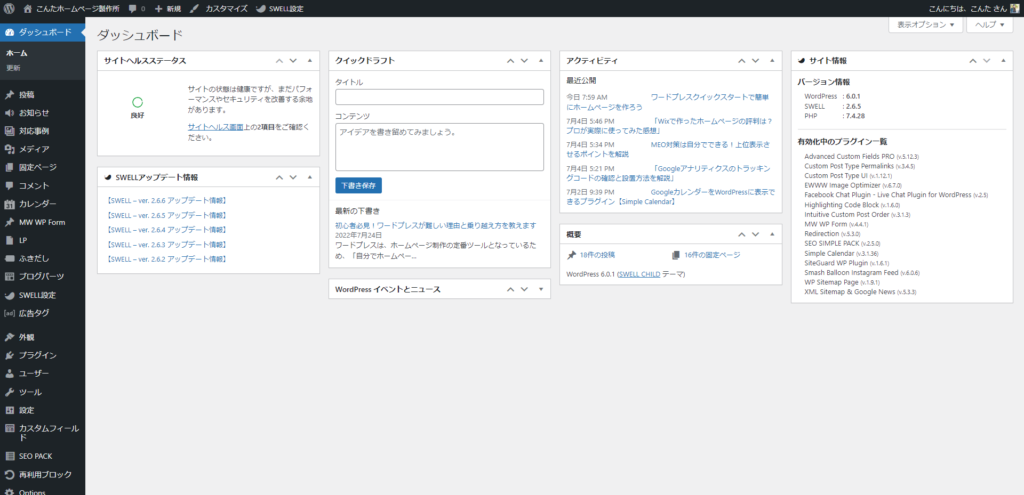Click the 設定 settings icon in the sidebar
This screenshot has width=1024, height=495.
(x=10, y=411)
